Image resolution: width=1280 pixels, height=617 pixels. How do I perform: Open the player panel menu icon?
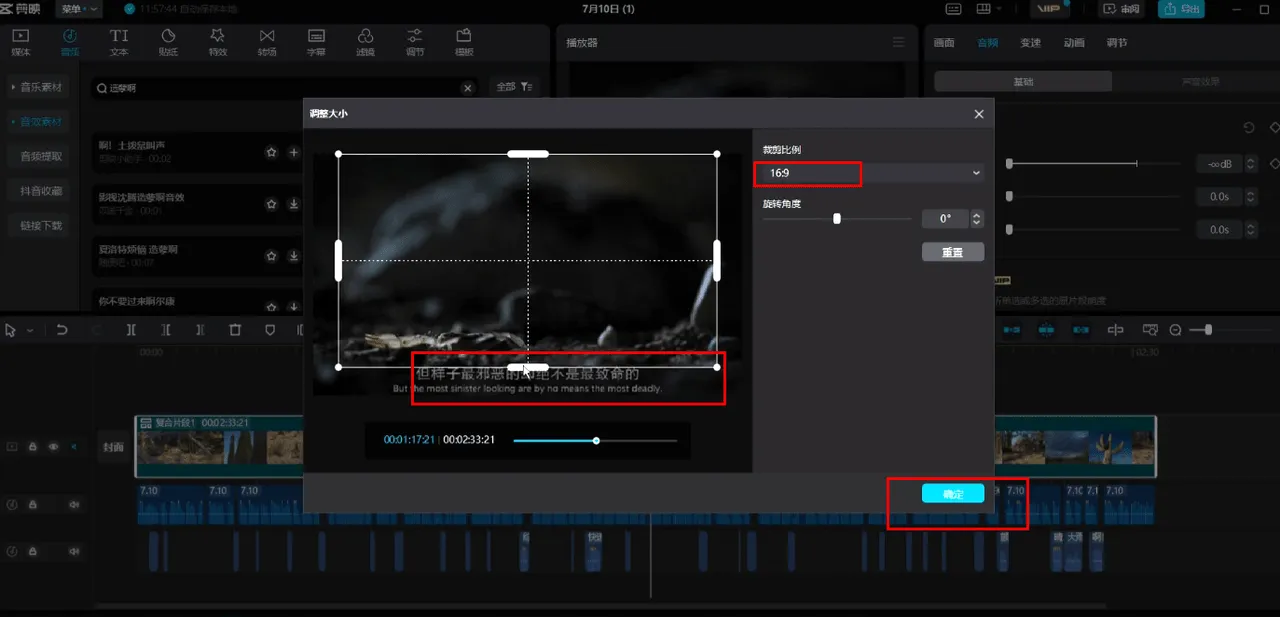click(x=899, y=43)
